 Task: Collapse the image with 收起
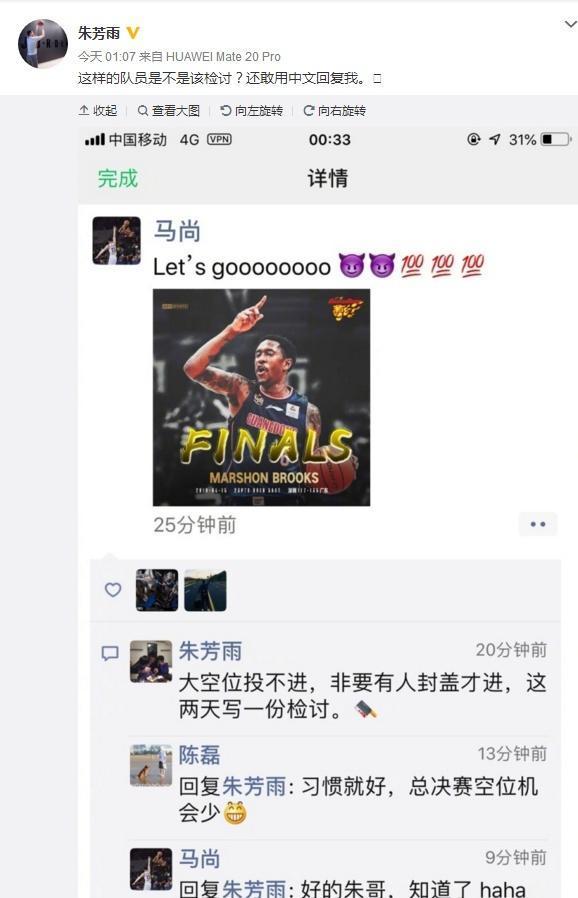pos(98,111)
